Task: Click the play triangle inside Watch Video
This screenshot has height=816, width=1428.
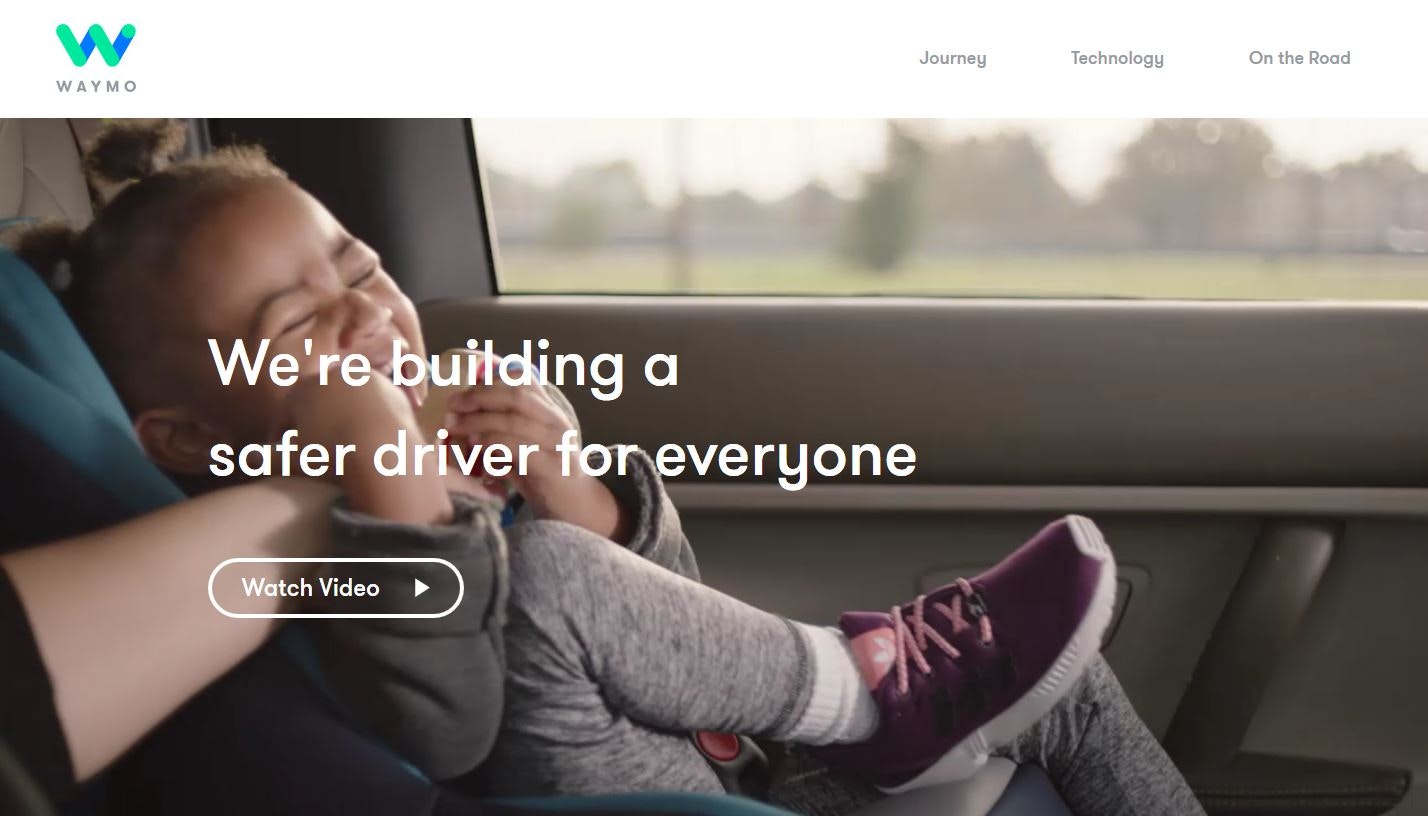Action: [x=422, y=588]
